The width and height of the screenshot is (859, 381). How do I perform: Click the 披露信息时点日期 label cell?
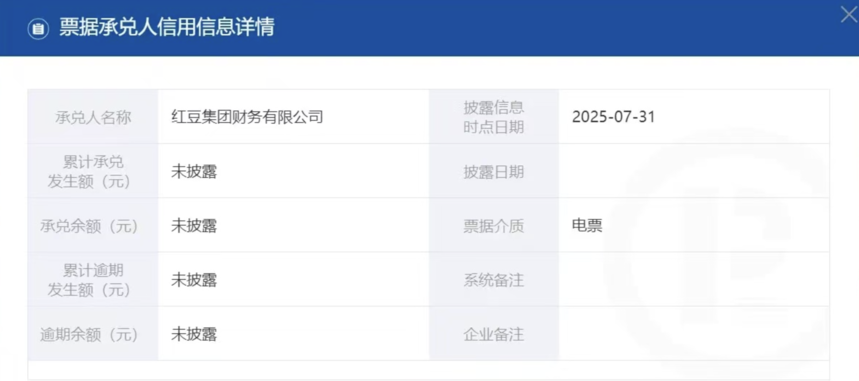[x=494, y=117]
